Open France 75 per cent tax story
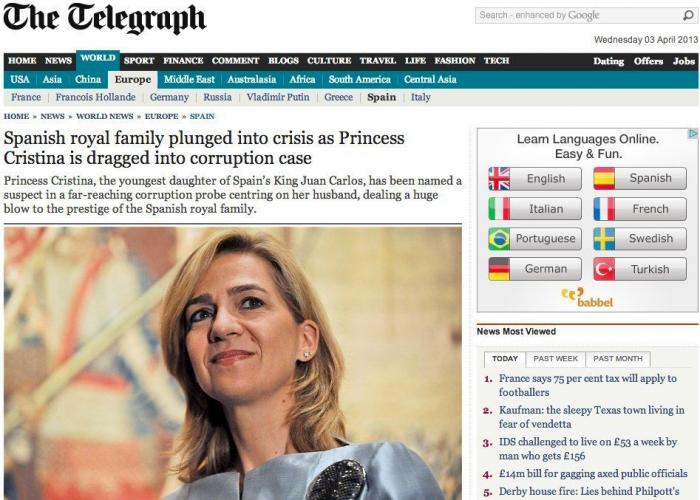The width and height of the screenshot is (700, 500). (x=588, y=385)
